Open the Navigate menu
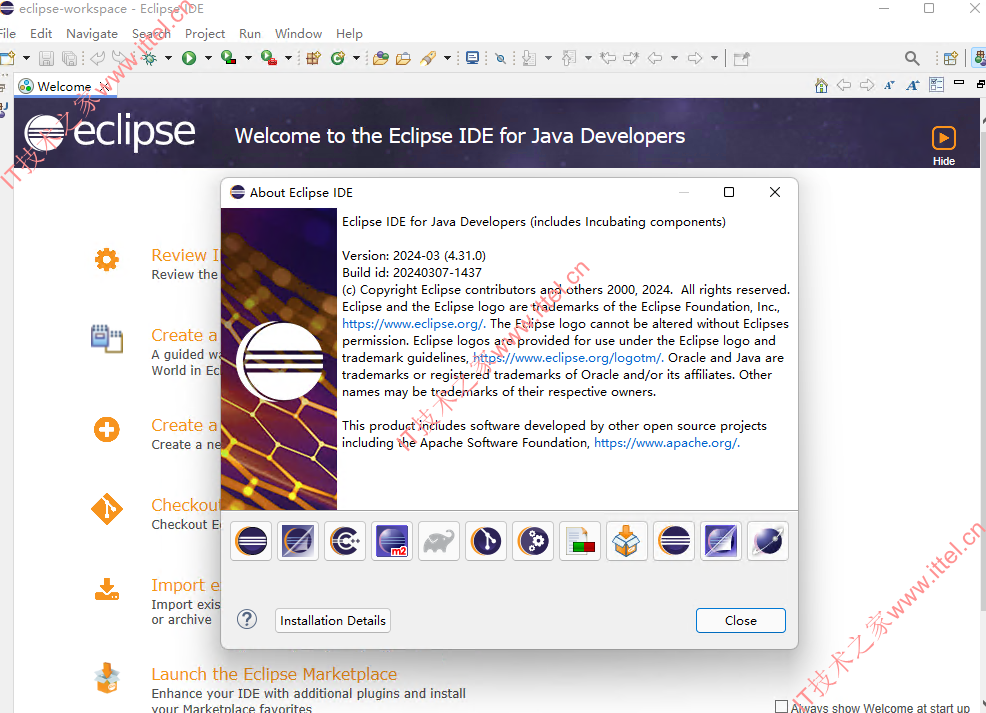Viewport: 986px width, 713px height. (x=92, y=34)
